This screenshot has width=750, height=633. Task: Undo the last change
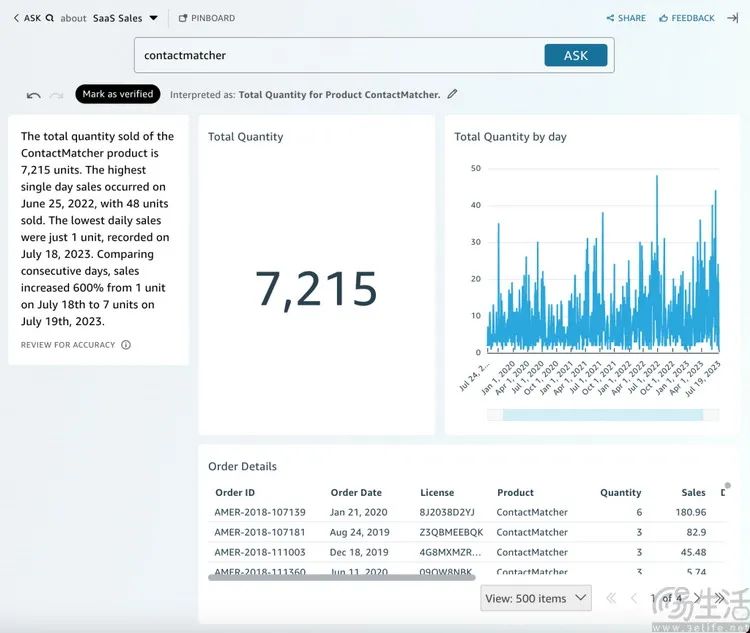click(33, 95)
